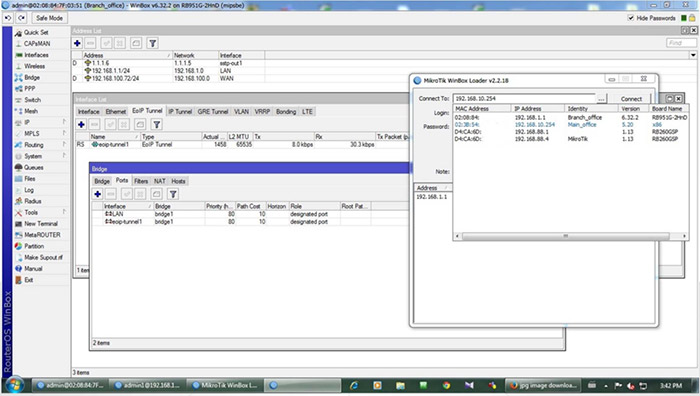The image size is (700, 396).
Task: Open New Terminal
Action: click(41, 223)
